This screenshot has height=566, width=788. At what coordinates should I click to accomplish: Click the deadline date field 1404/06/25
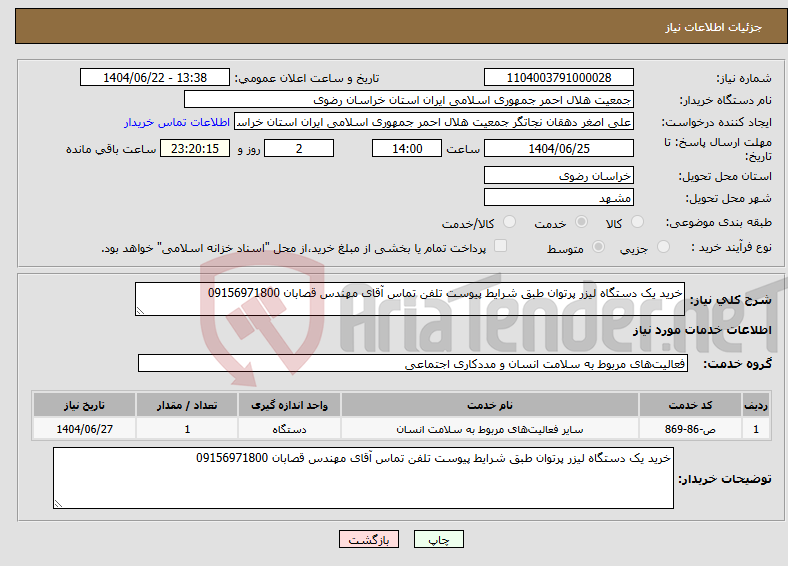[x=558, y=148]
